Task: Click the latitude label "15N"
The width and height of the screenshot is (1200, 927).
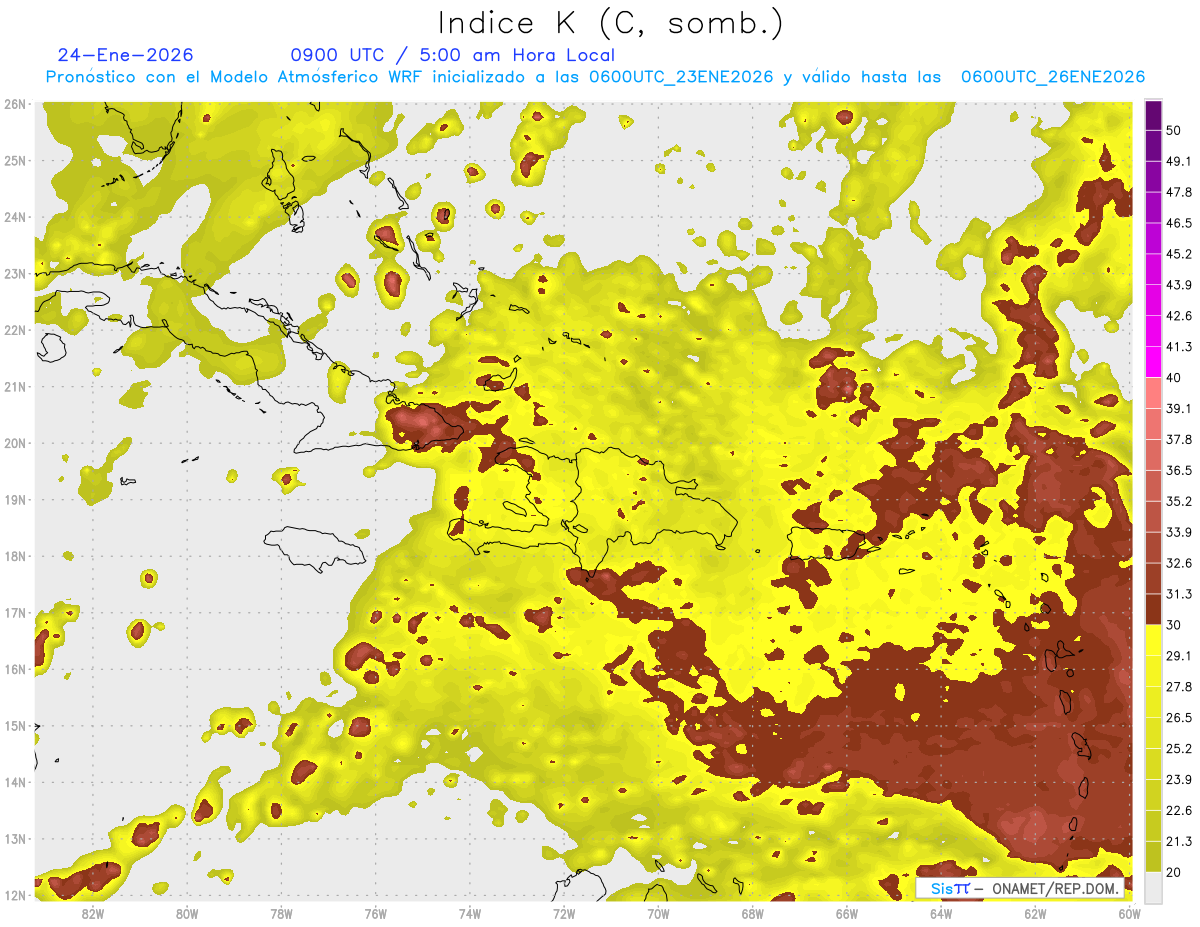Action: click(x=15, y=726)
